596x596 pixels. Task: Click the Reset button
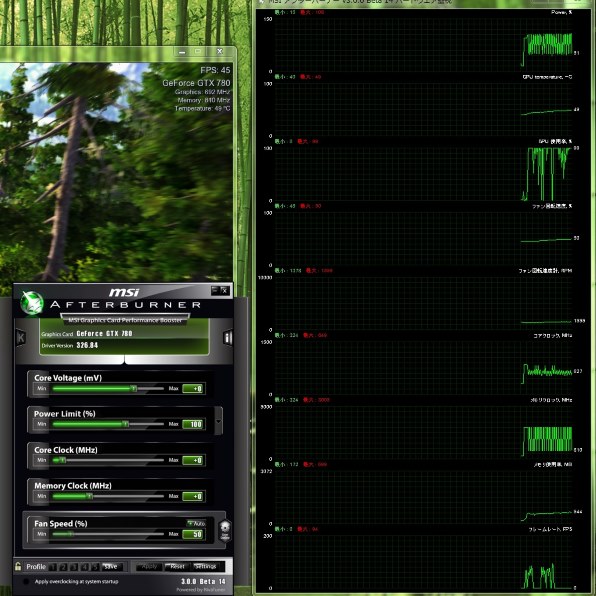[177, 567]
